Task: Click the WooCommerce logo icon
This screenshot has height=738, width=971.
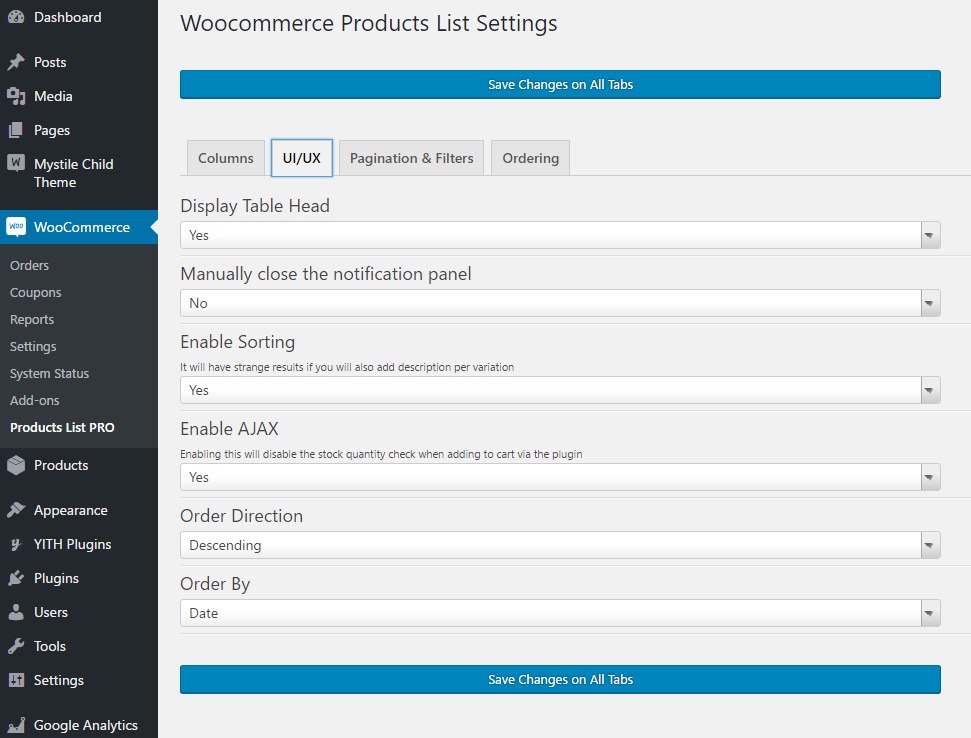Action: click(16, 227)
